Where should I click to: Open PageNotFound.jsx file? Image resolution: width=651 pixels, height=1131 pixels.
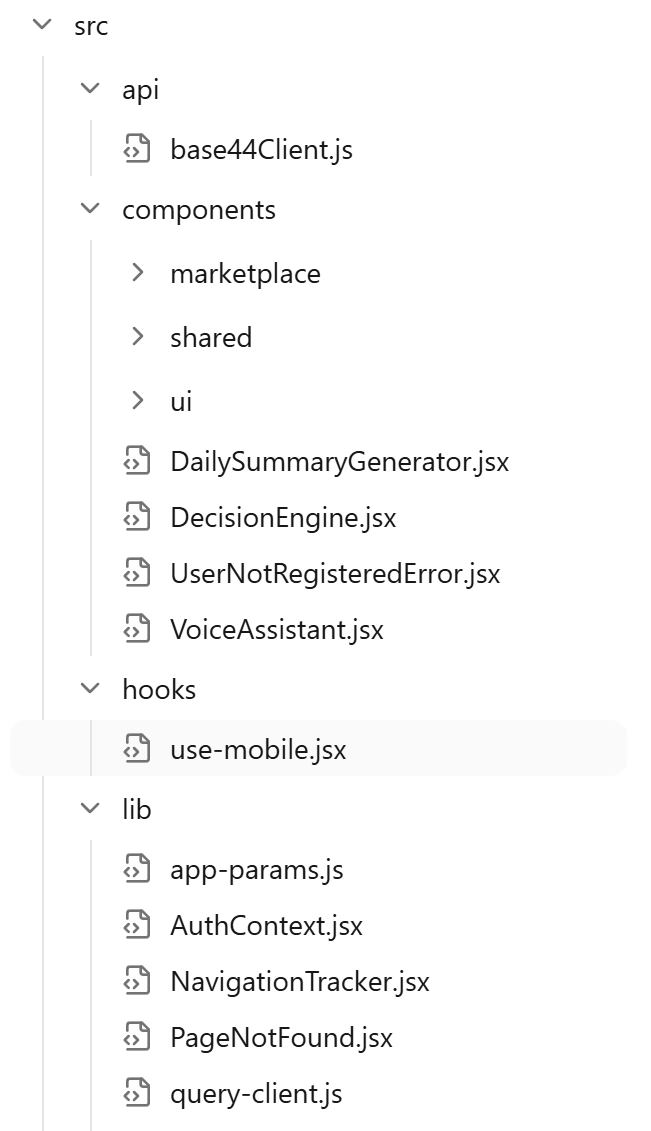tap(281, 1038)
